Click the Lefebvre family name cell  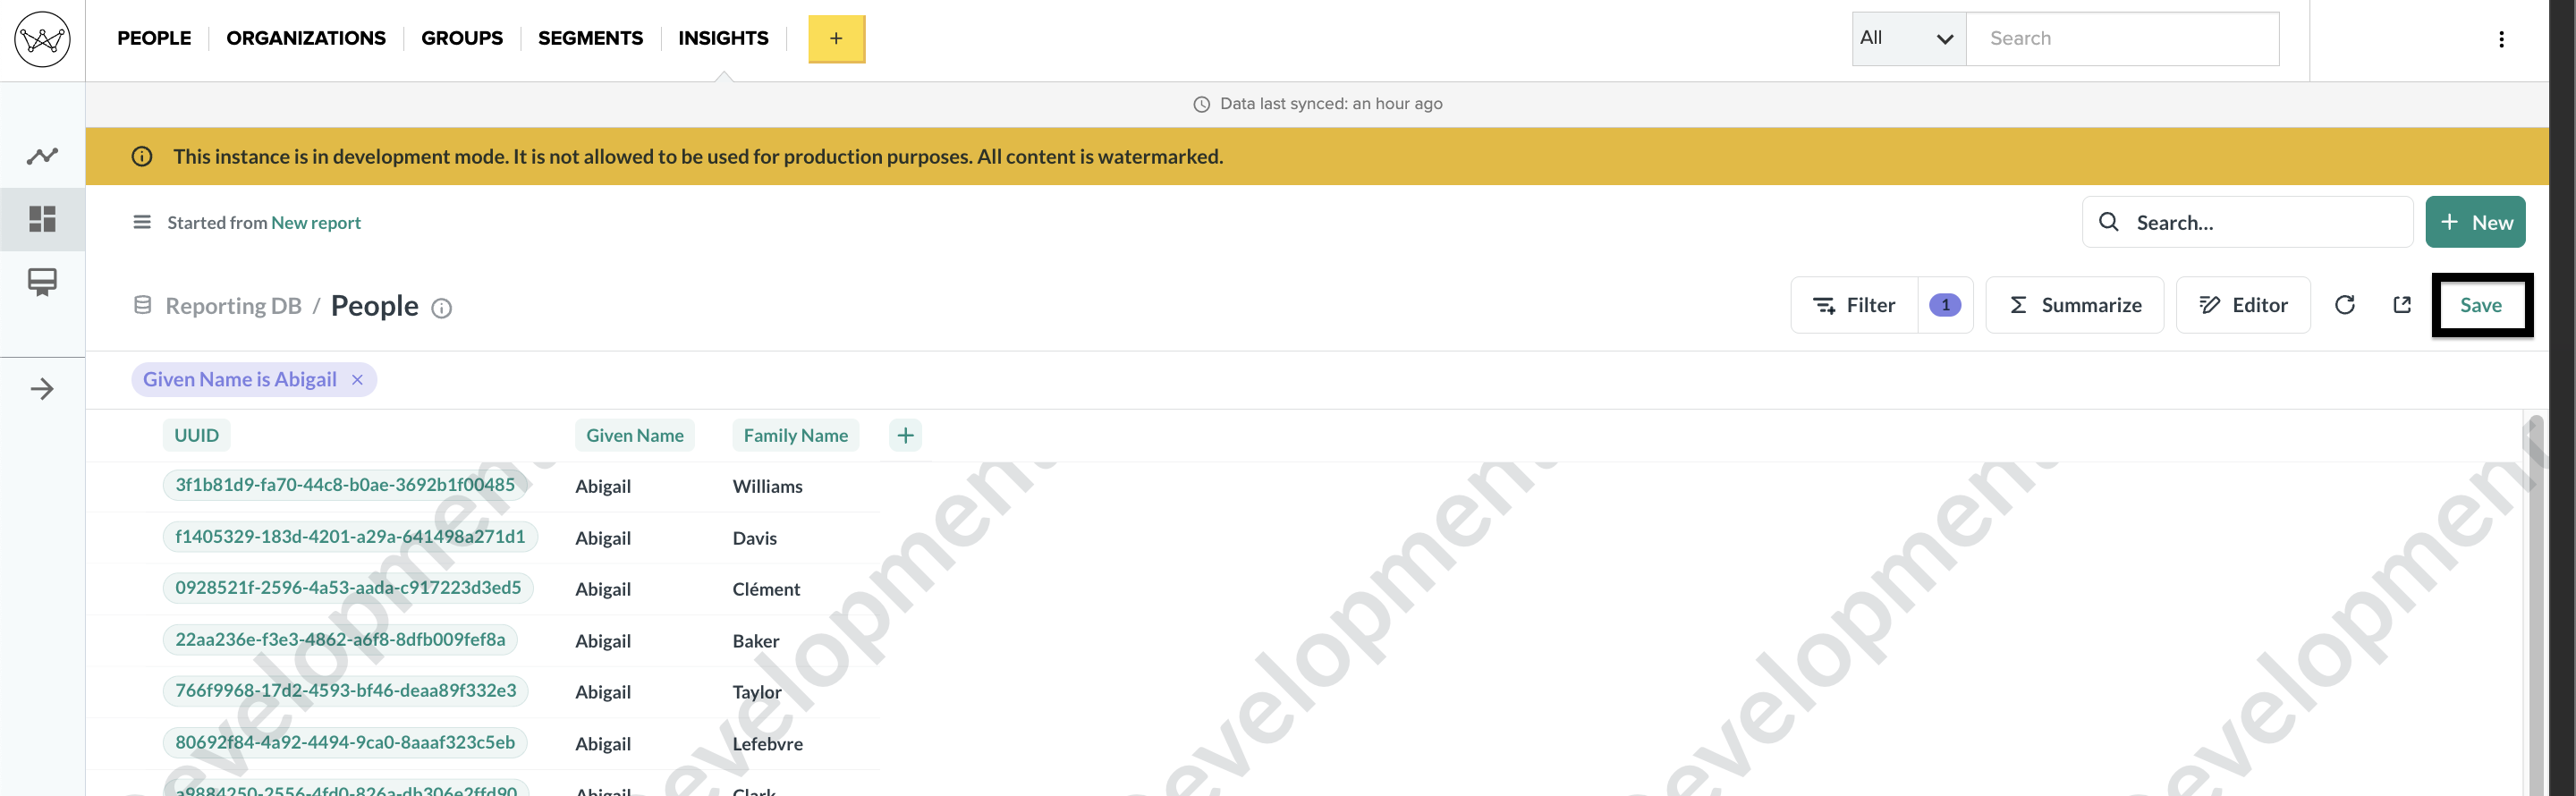click(x=767, y=744)
